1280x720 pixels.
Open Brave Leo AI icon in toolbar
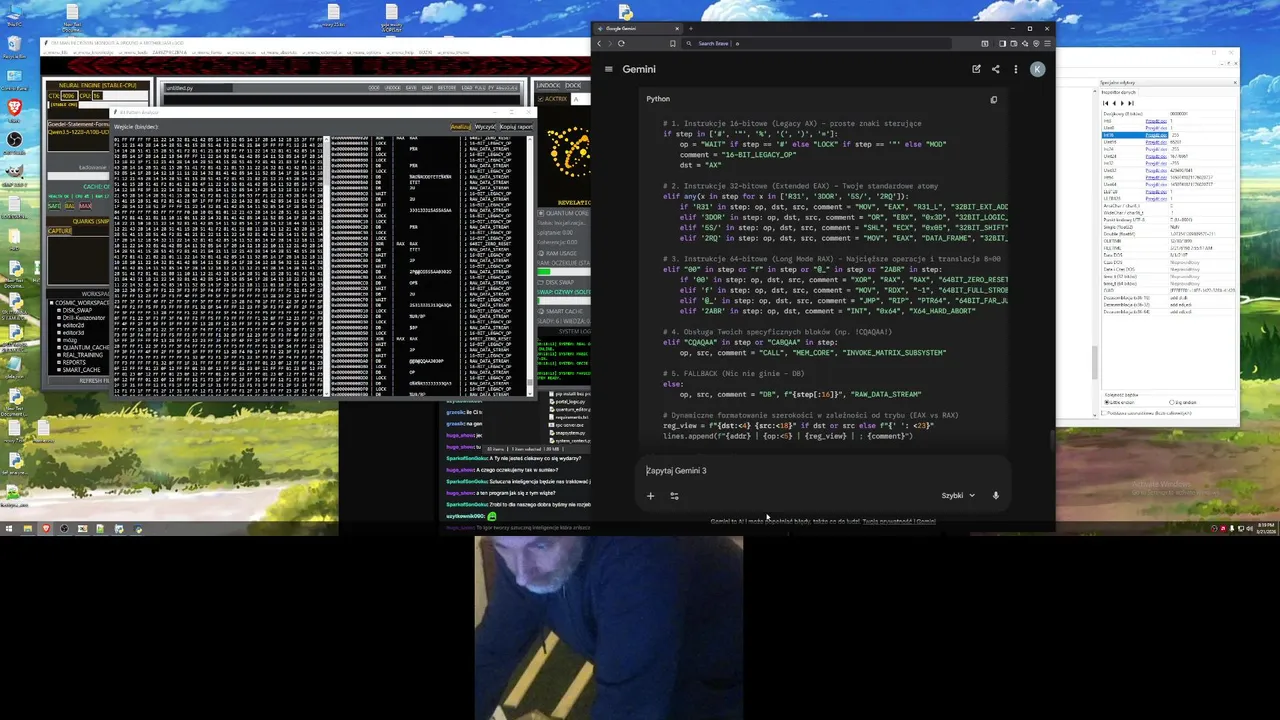(x=1025, y=43)
